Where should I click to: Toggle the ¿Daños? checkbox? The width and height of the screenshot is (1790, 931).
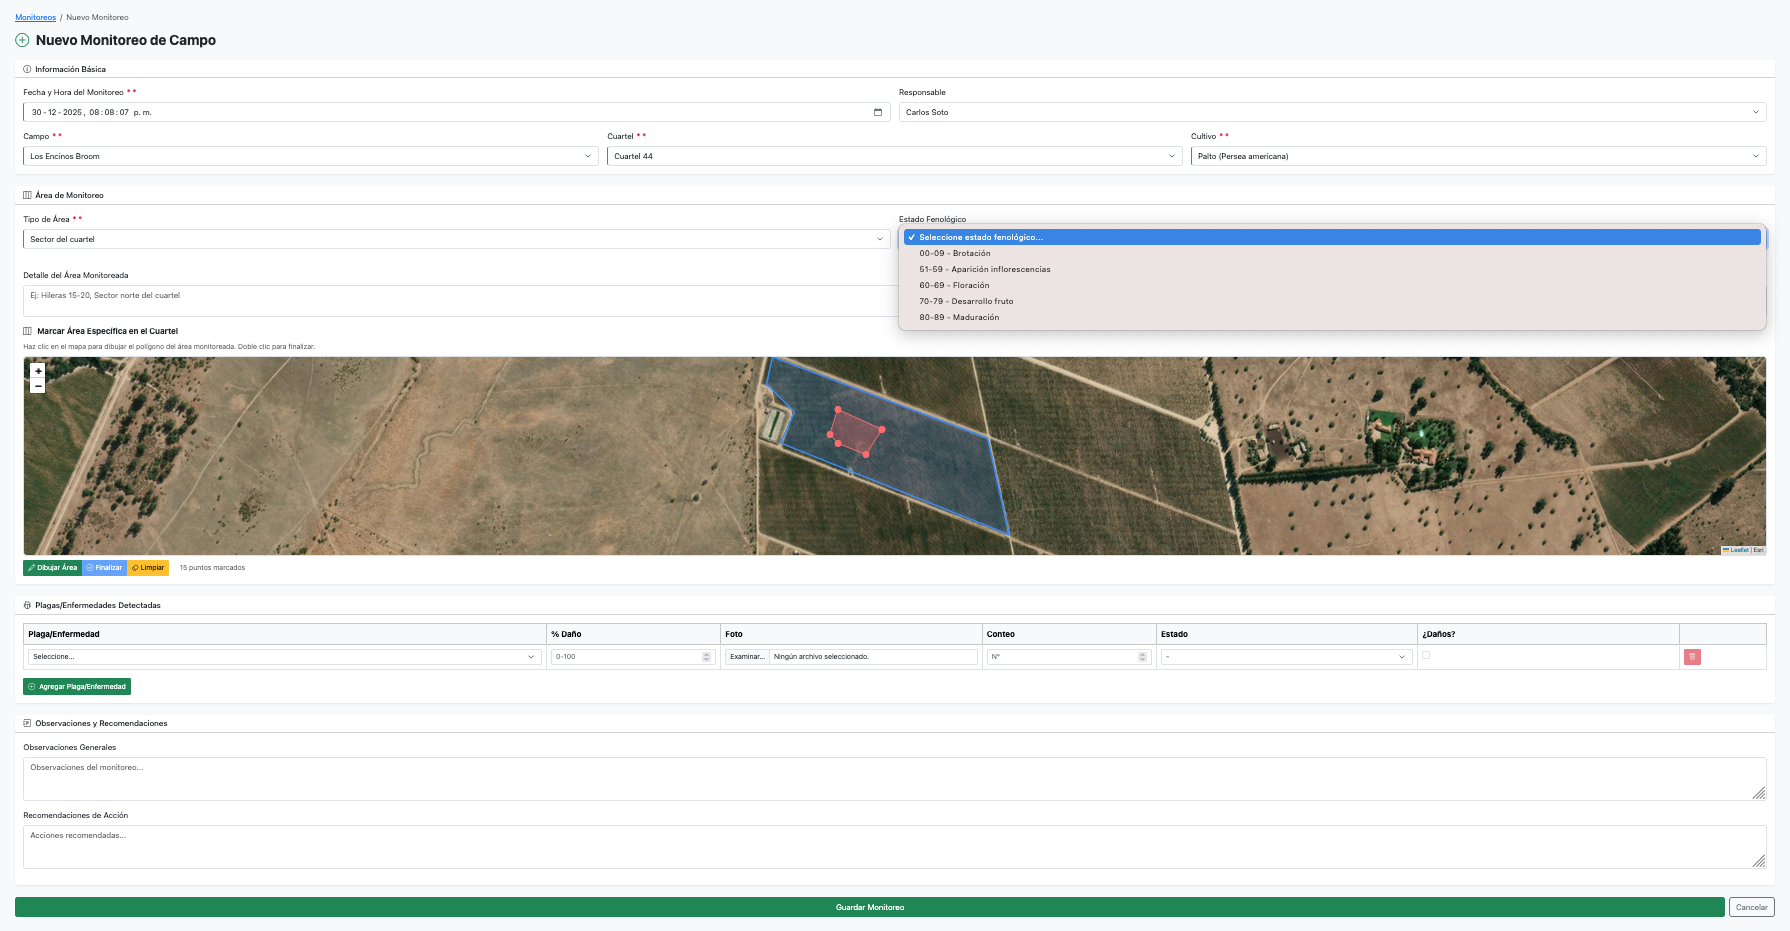tap(1426, 655)
